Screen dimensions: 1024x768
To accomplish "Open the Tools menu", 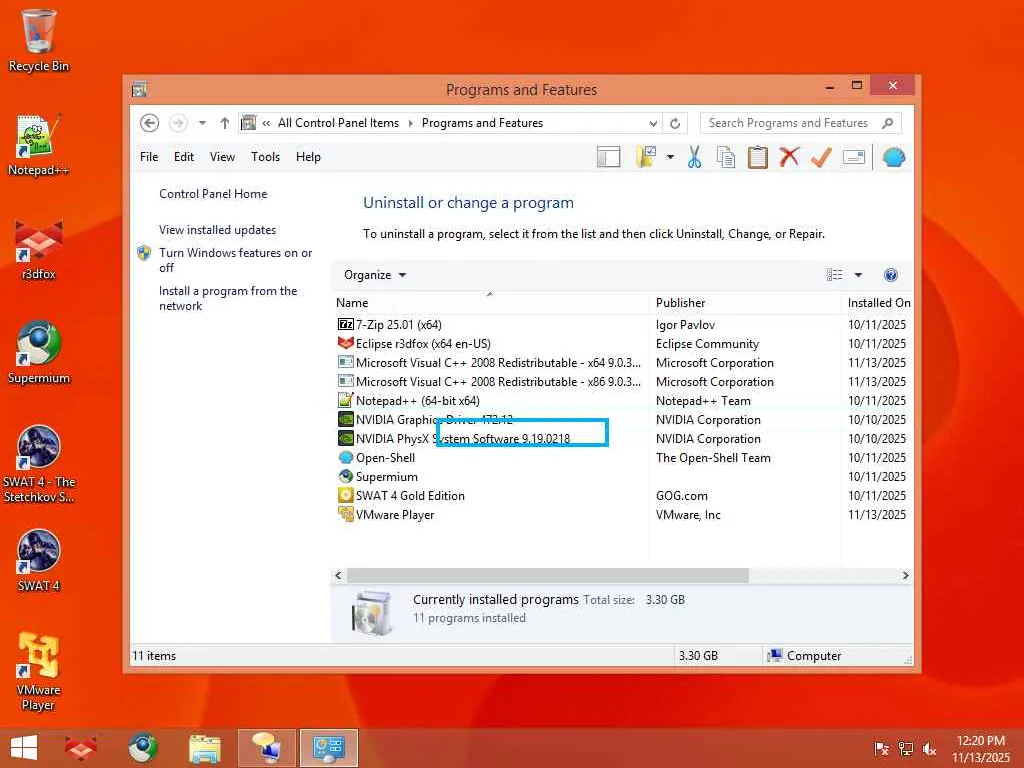I will pos(265,157).
